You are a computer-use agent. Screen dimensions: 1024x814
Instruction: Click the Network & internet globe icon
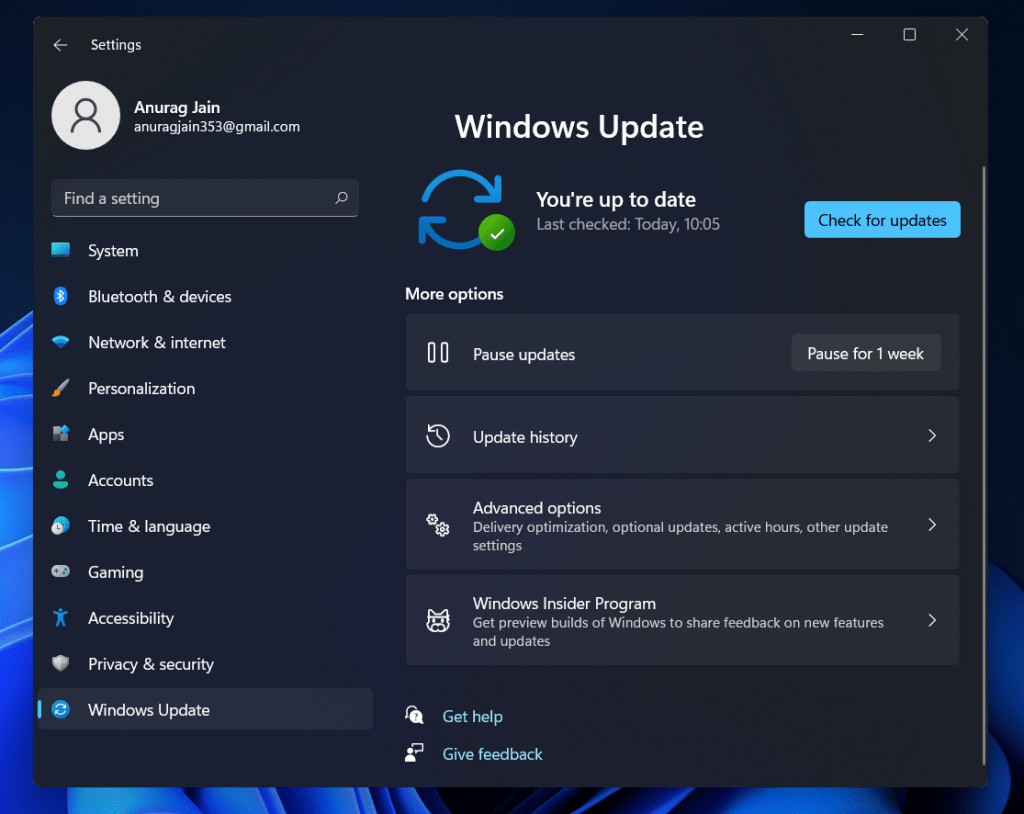click(63, 342)
